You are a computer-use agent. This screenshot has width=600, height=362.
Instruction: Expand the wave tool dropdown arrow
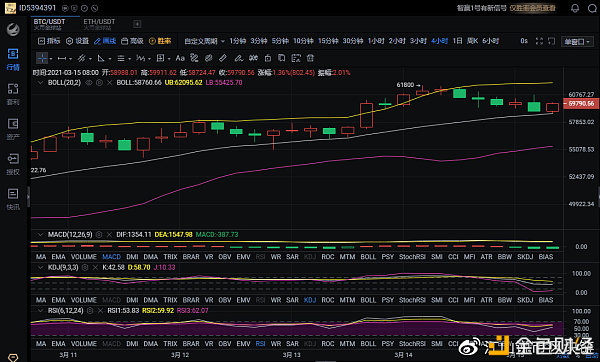149,59
